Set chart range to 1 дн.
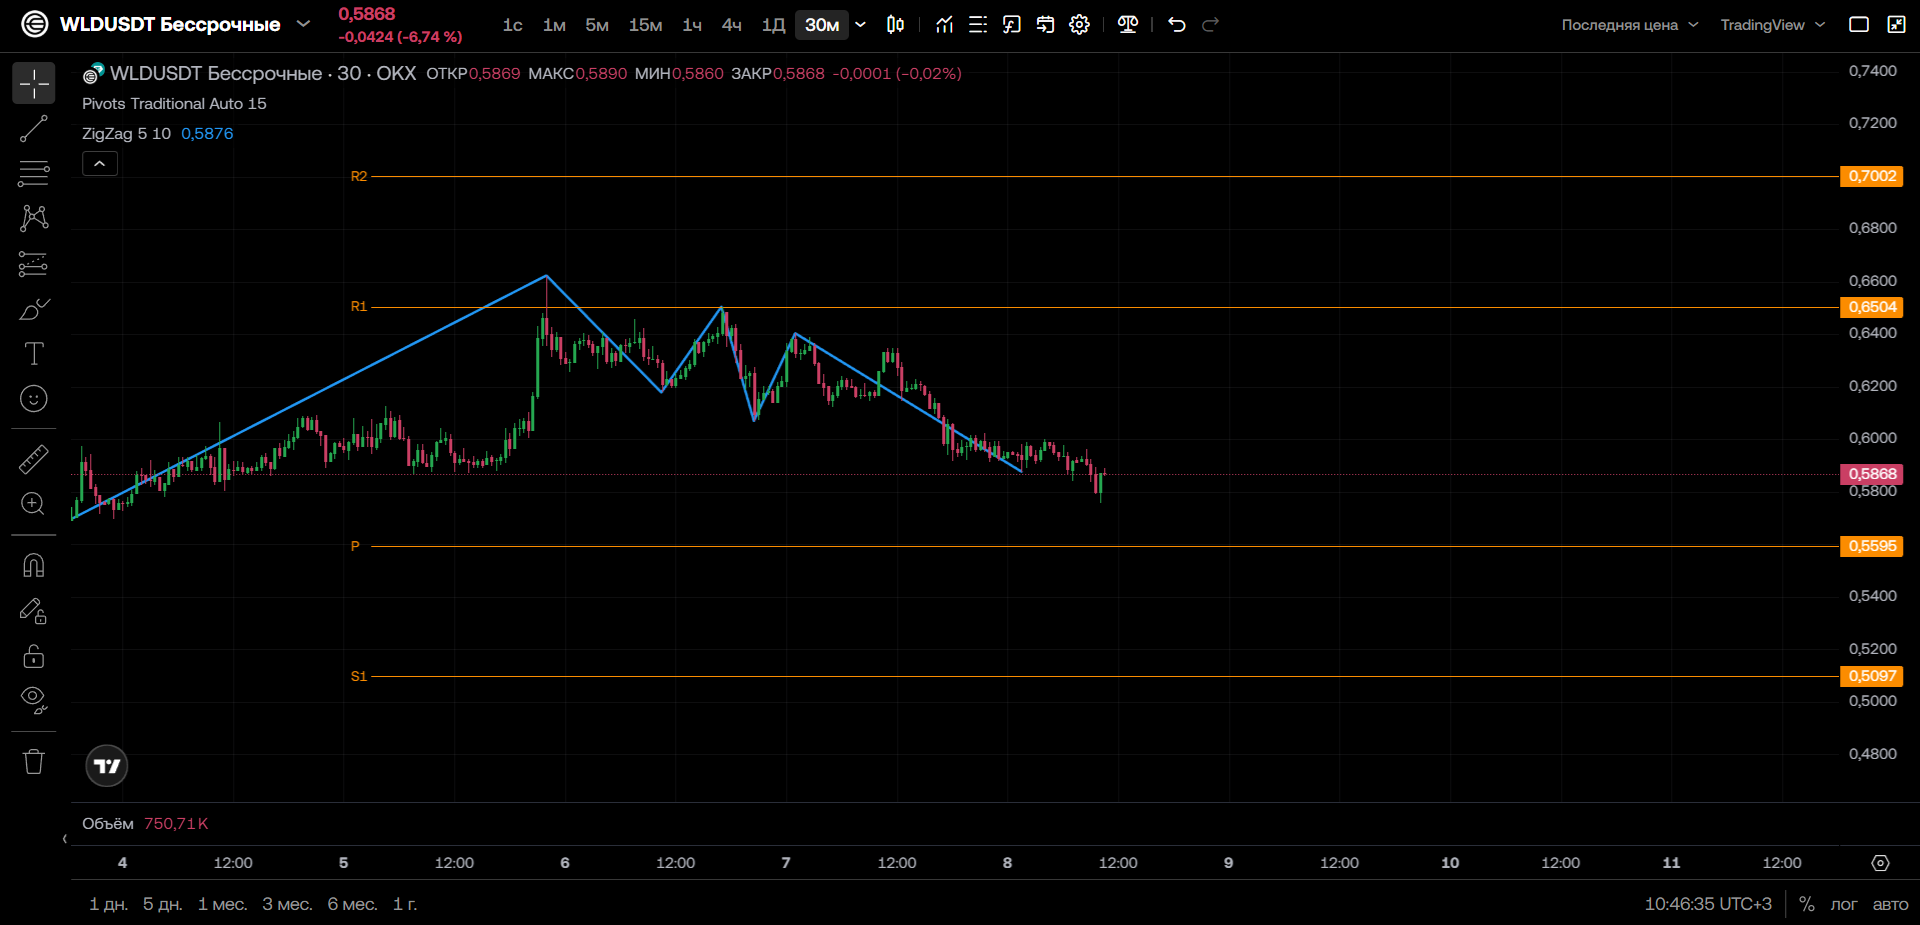This screenshot has width=1920, height=925. pyautogui.click(x=108, y=904)
